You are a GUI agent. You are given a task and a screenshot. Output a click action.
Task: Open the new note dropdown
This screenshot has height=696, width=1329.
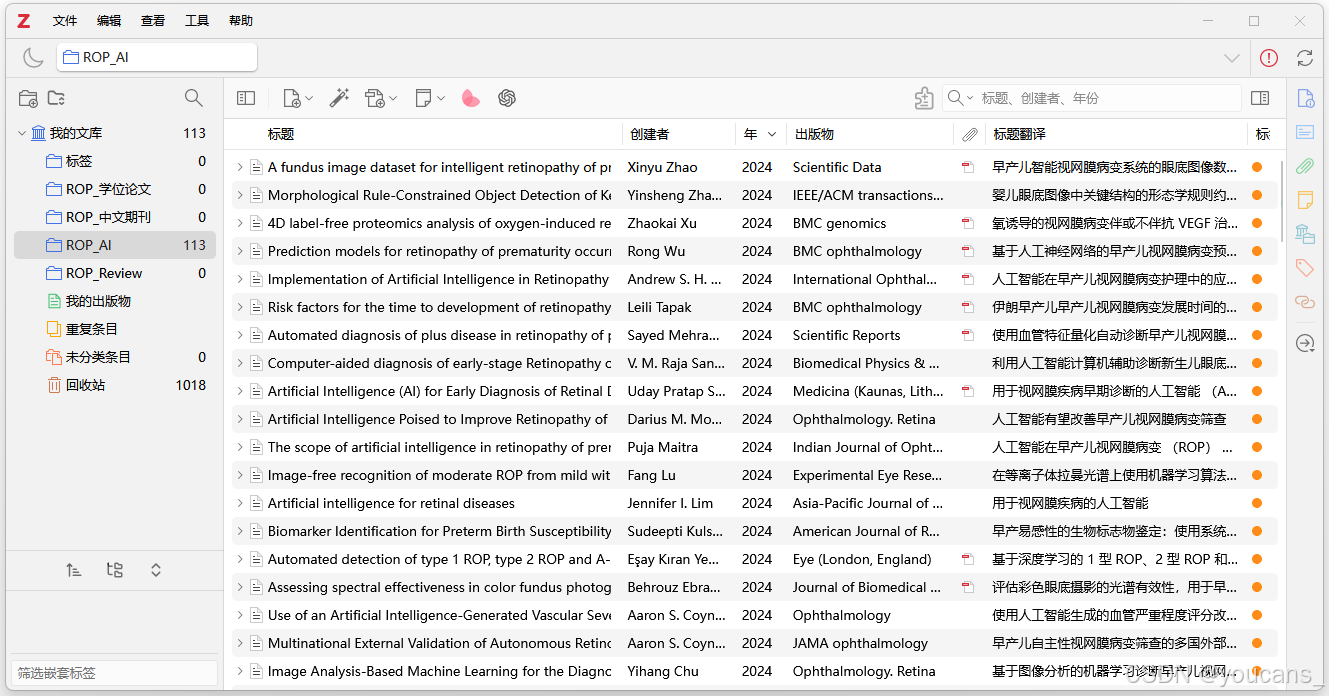pyautogui.click(x=430, y=98)
